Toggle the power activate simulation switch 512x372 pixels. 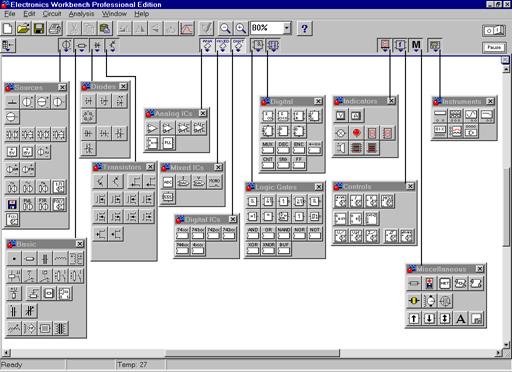pos(494,31)
